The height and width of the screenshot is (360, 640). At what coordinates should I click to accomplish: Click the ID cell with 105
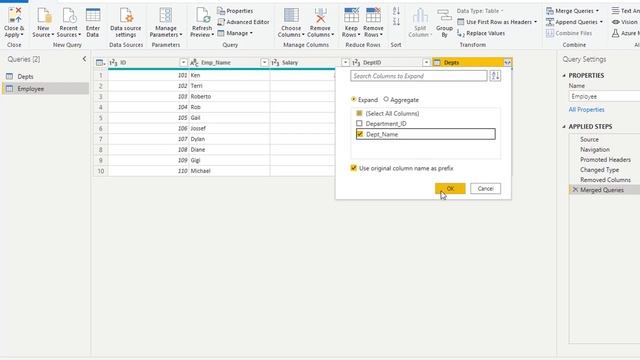click(148, 118)
